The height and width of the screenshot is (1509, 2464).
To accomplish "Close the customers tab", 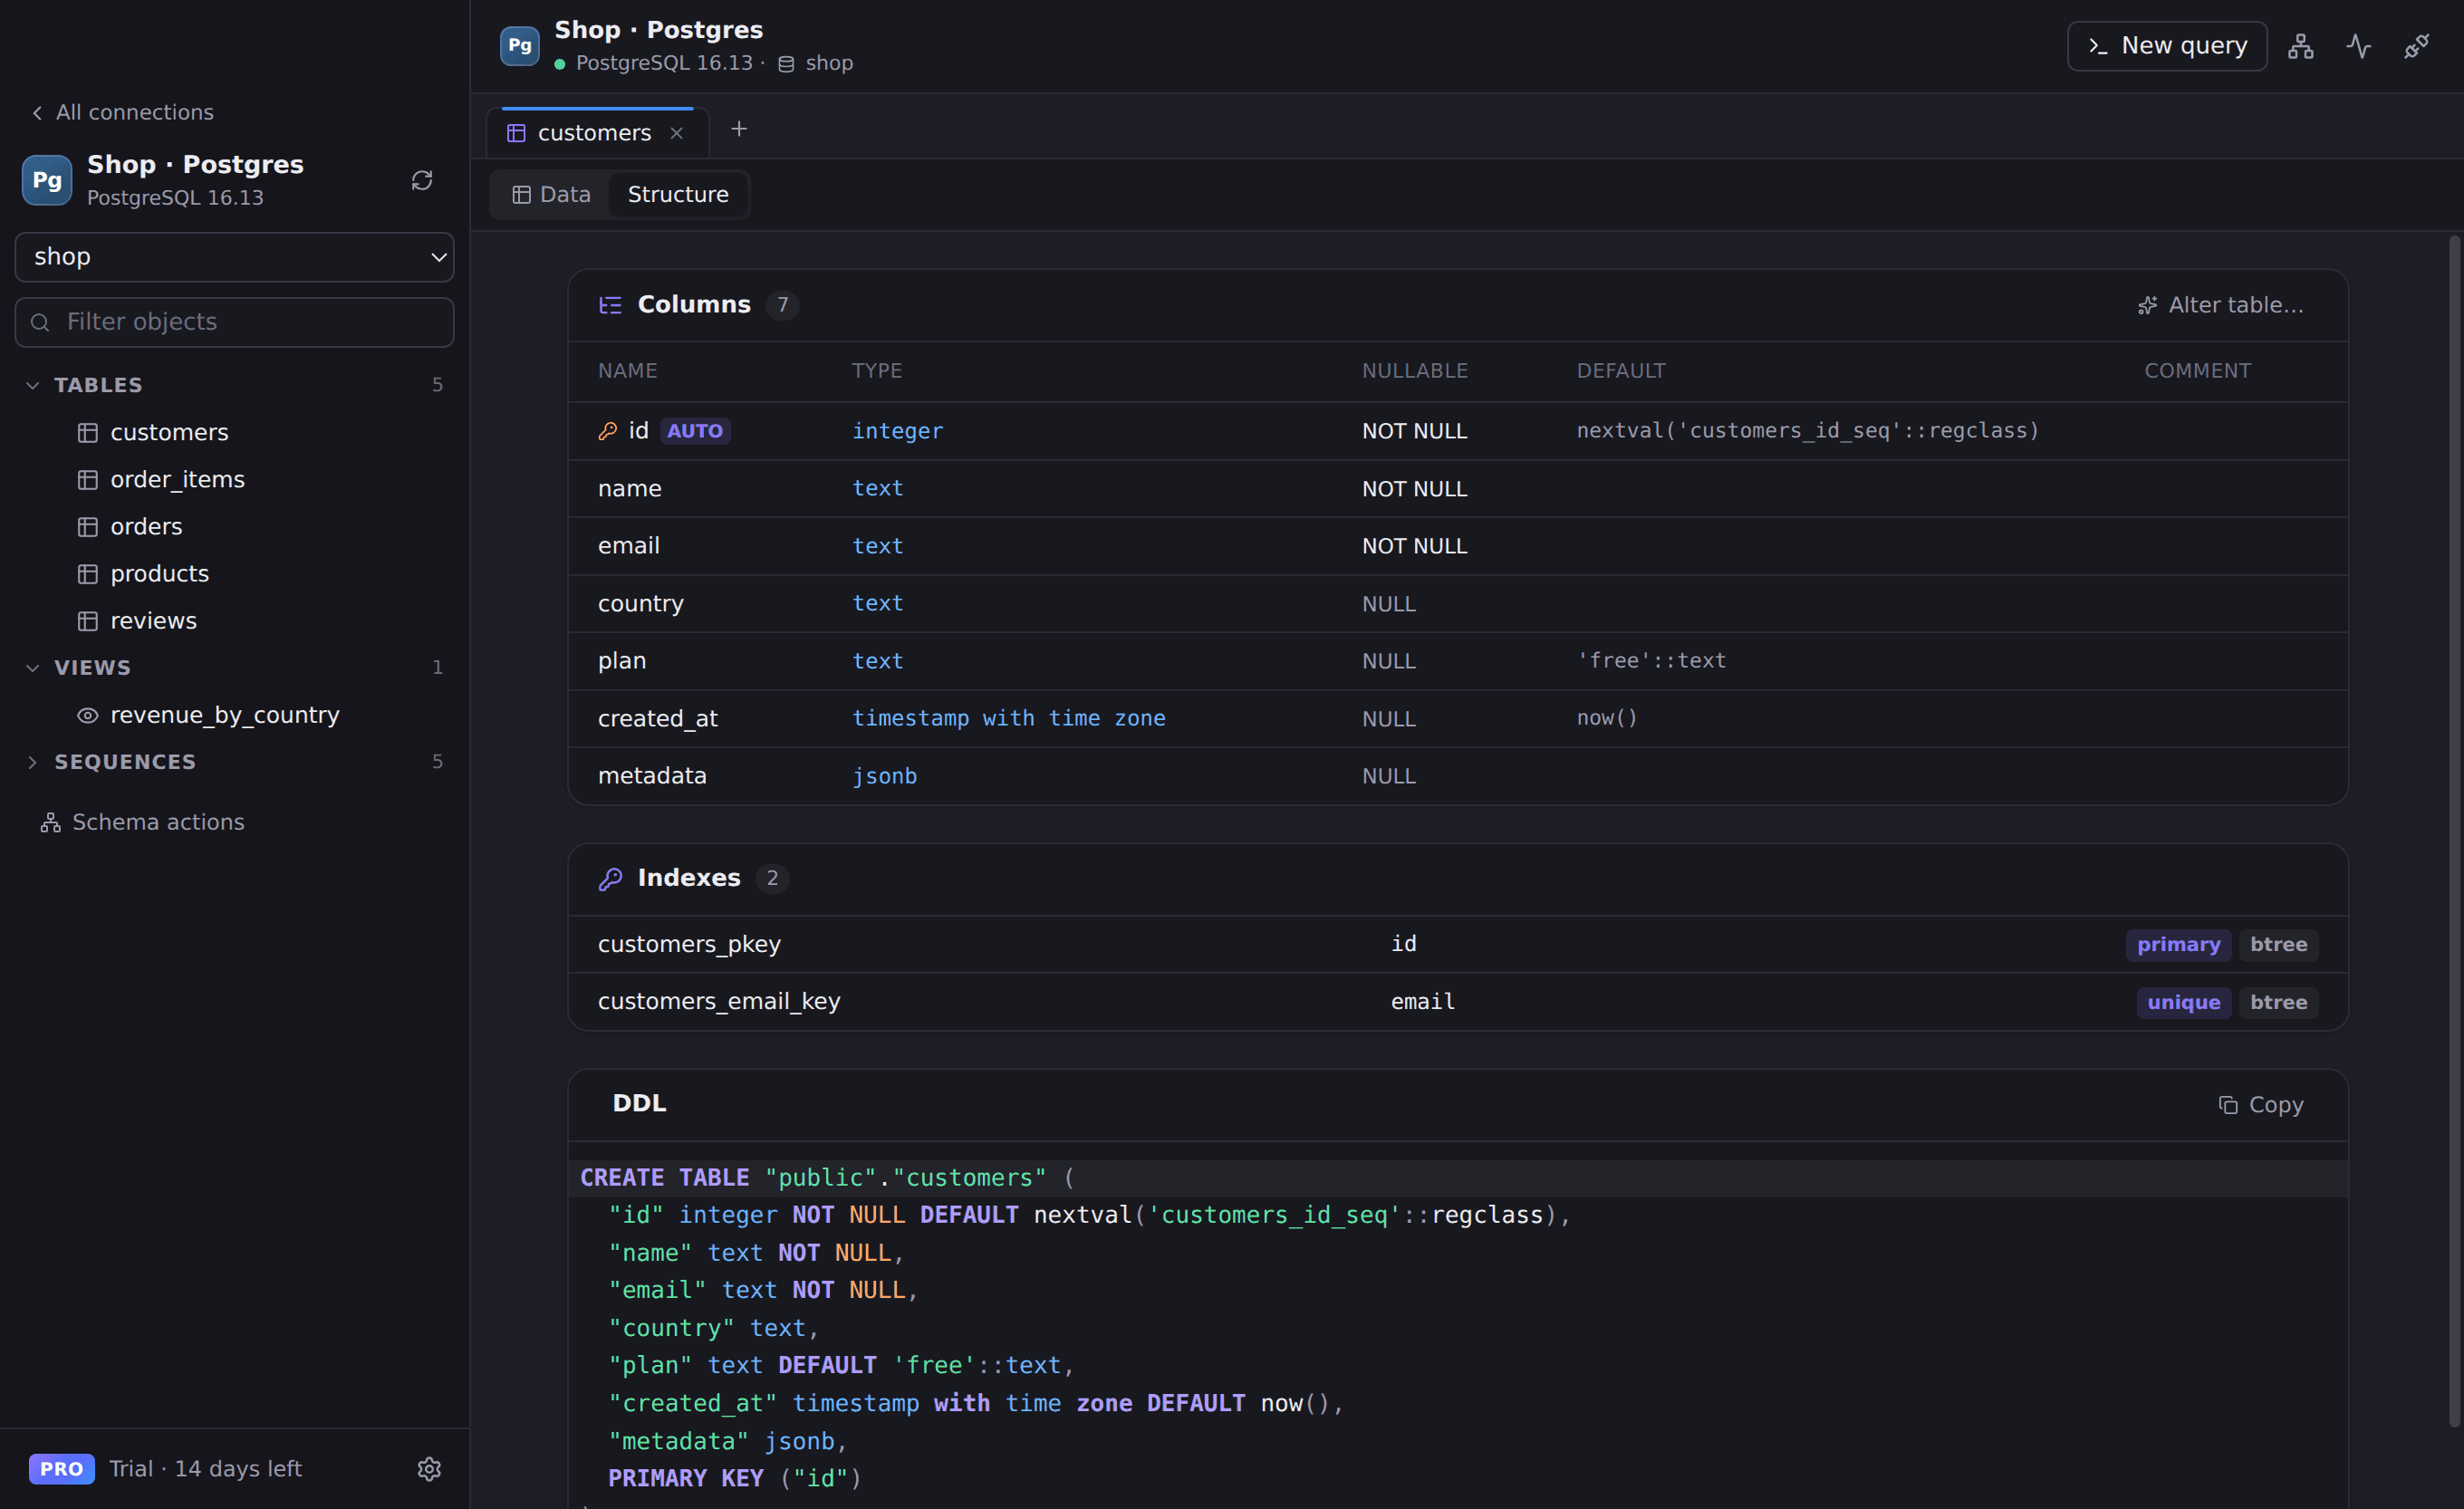I will [677, 133].
